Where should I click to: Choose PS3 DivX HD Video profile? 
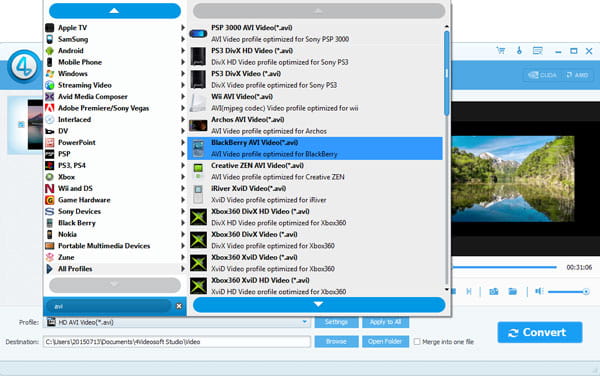point(315,56)
